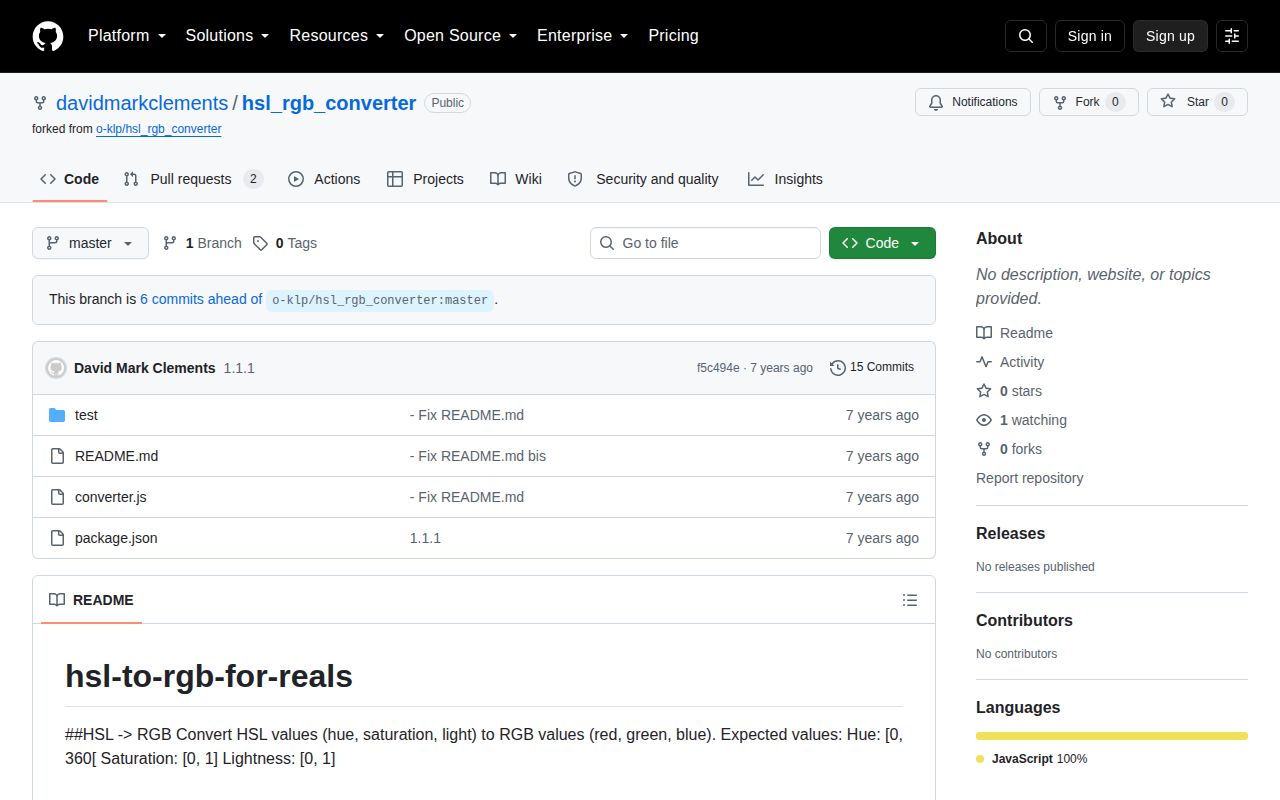
Task: Click the Public visibility badge
Action: tap(447, 103)
